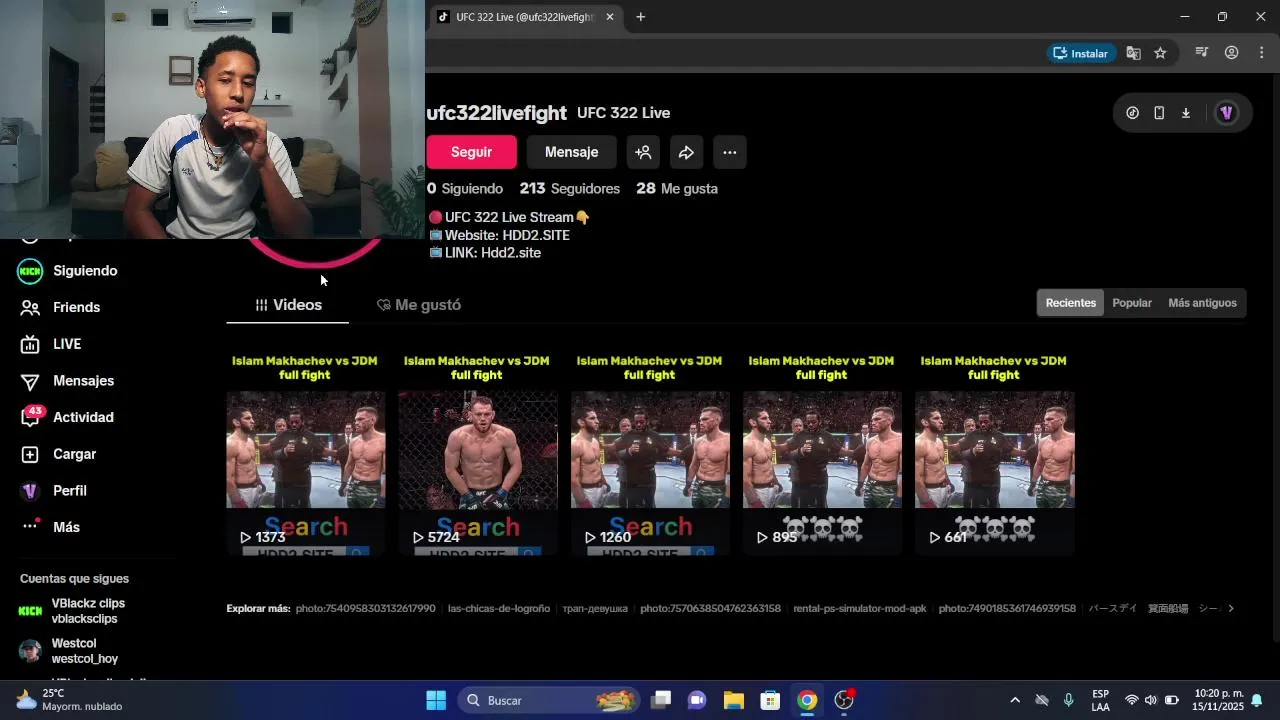The height and width of the screenshot is (720, 1280).
Task: Click the Mensaje button
Action: [x=571, y=152]
